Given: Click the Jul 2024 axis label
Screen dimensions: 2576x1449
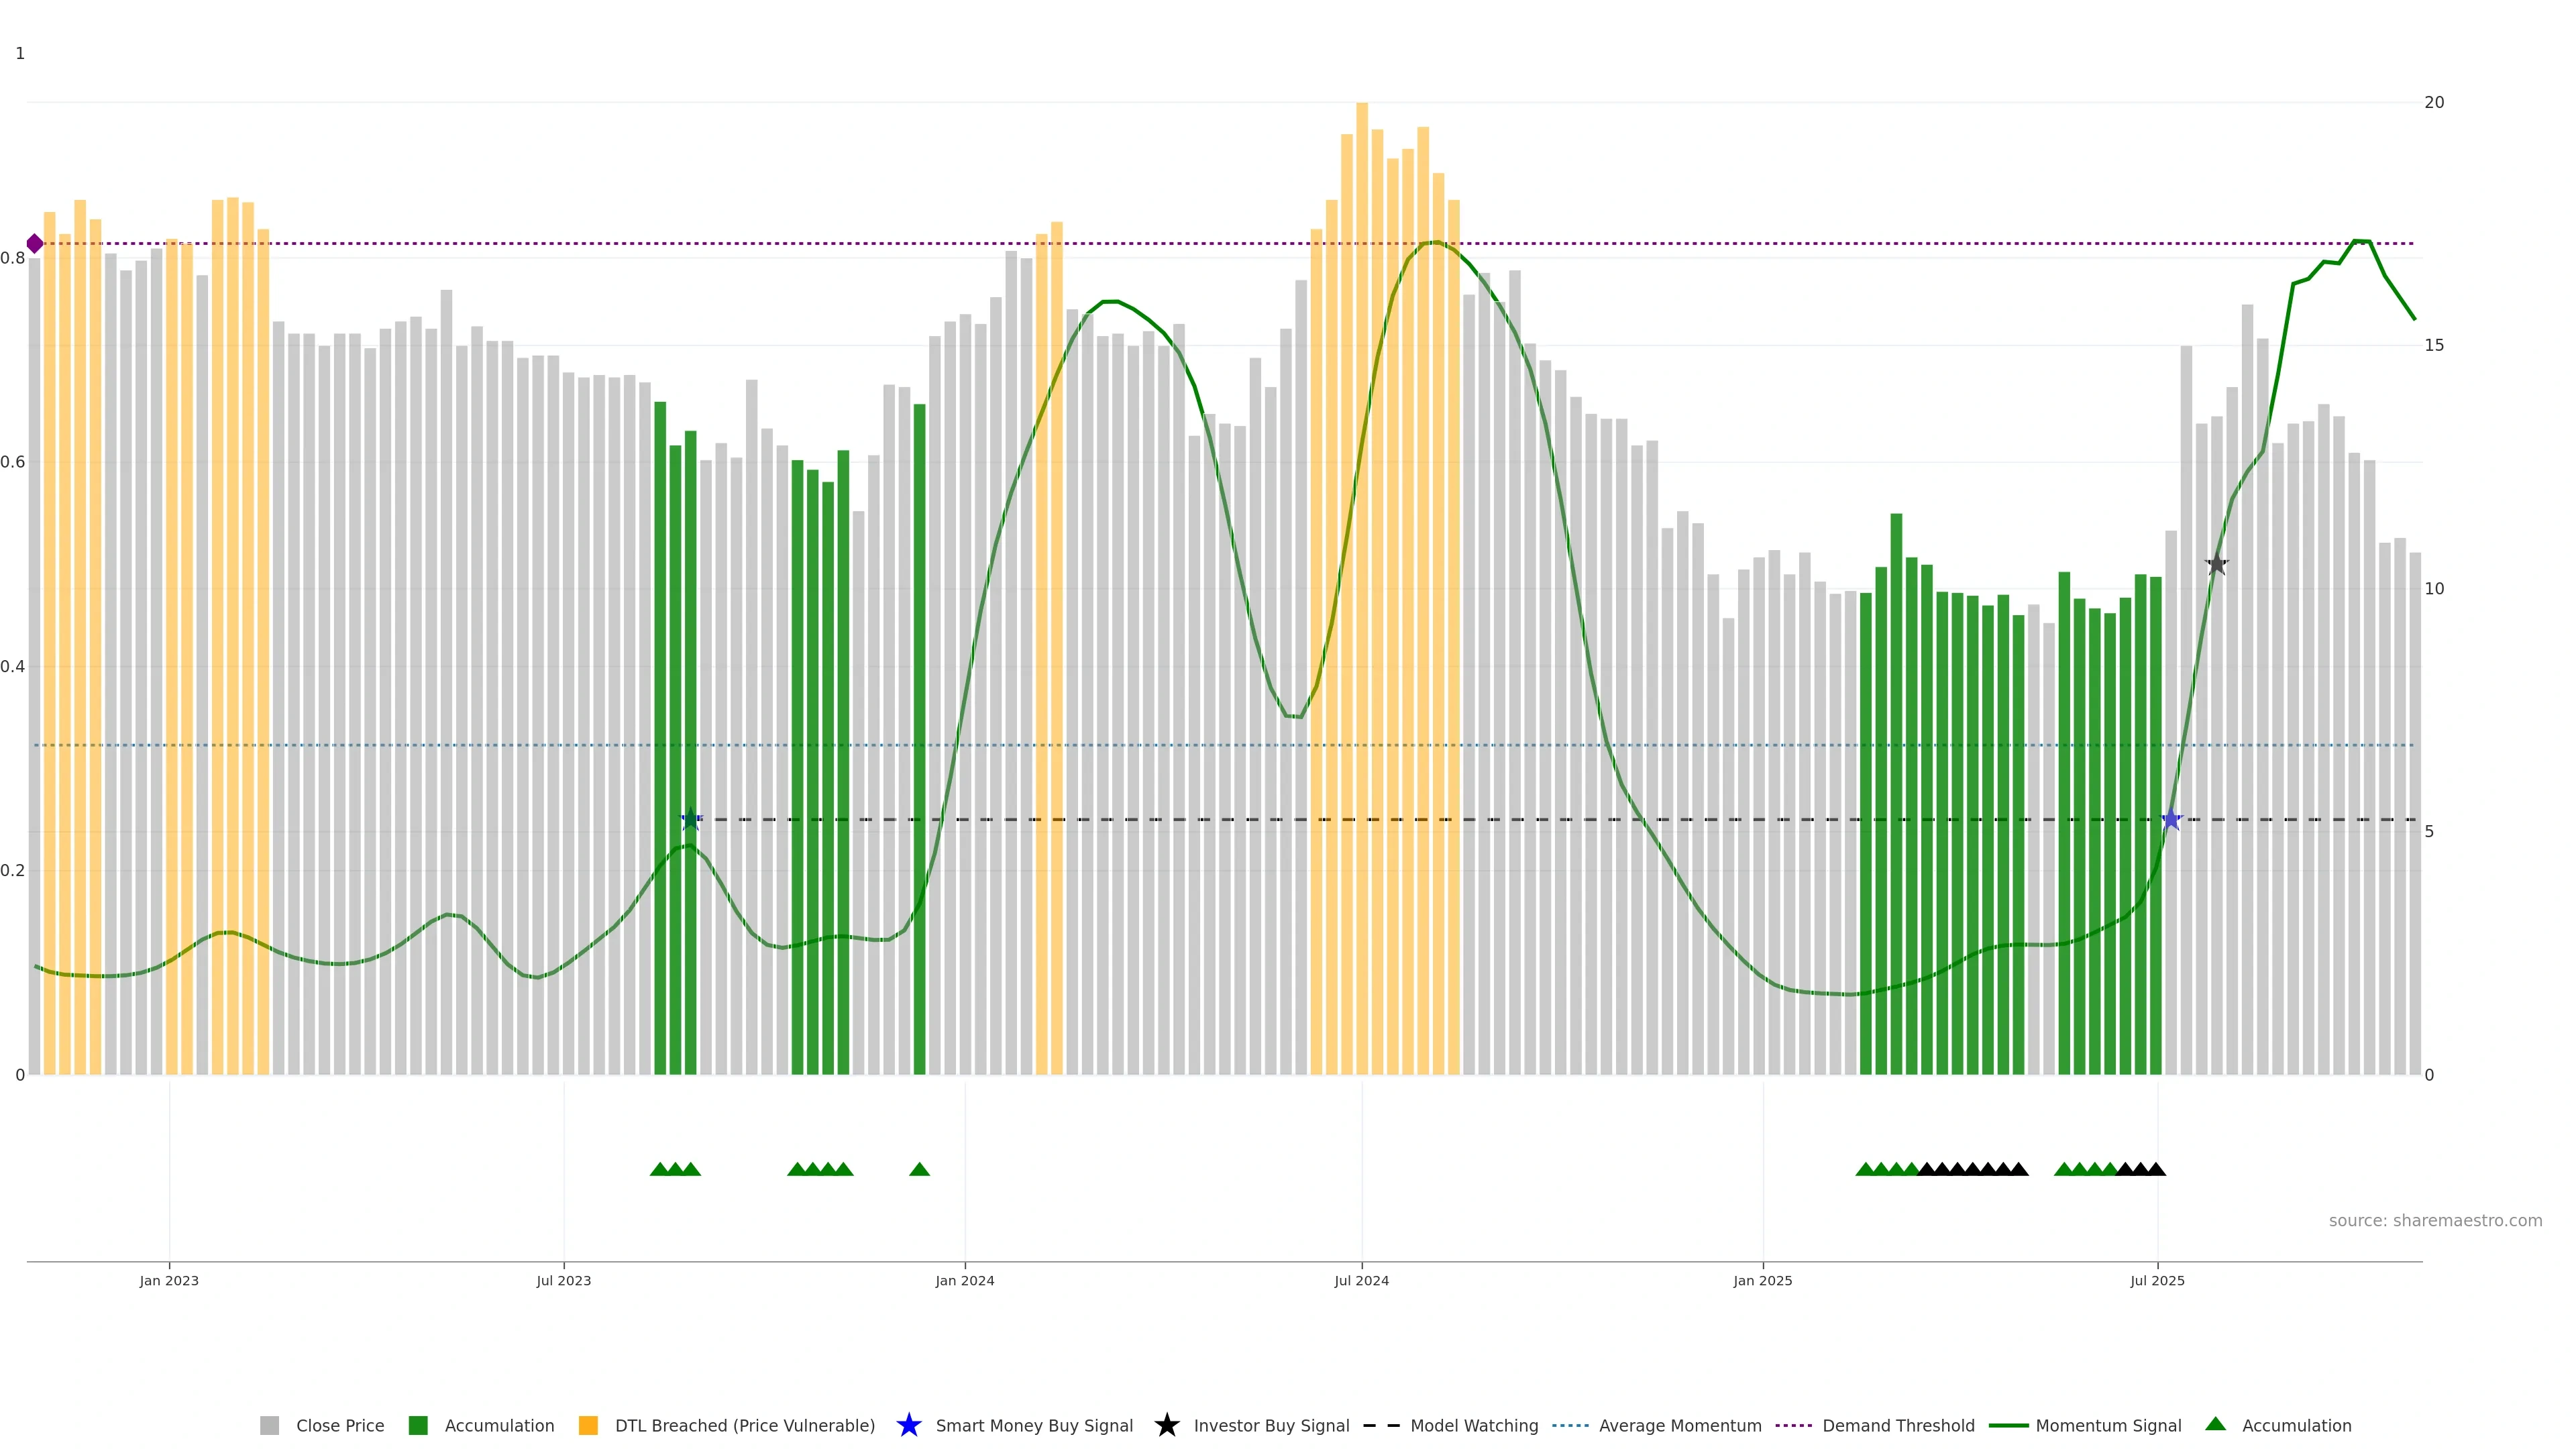Looking at the screenshot, I should point(1361,1281).
